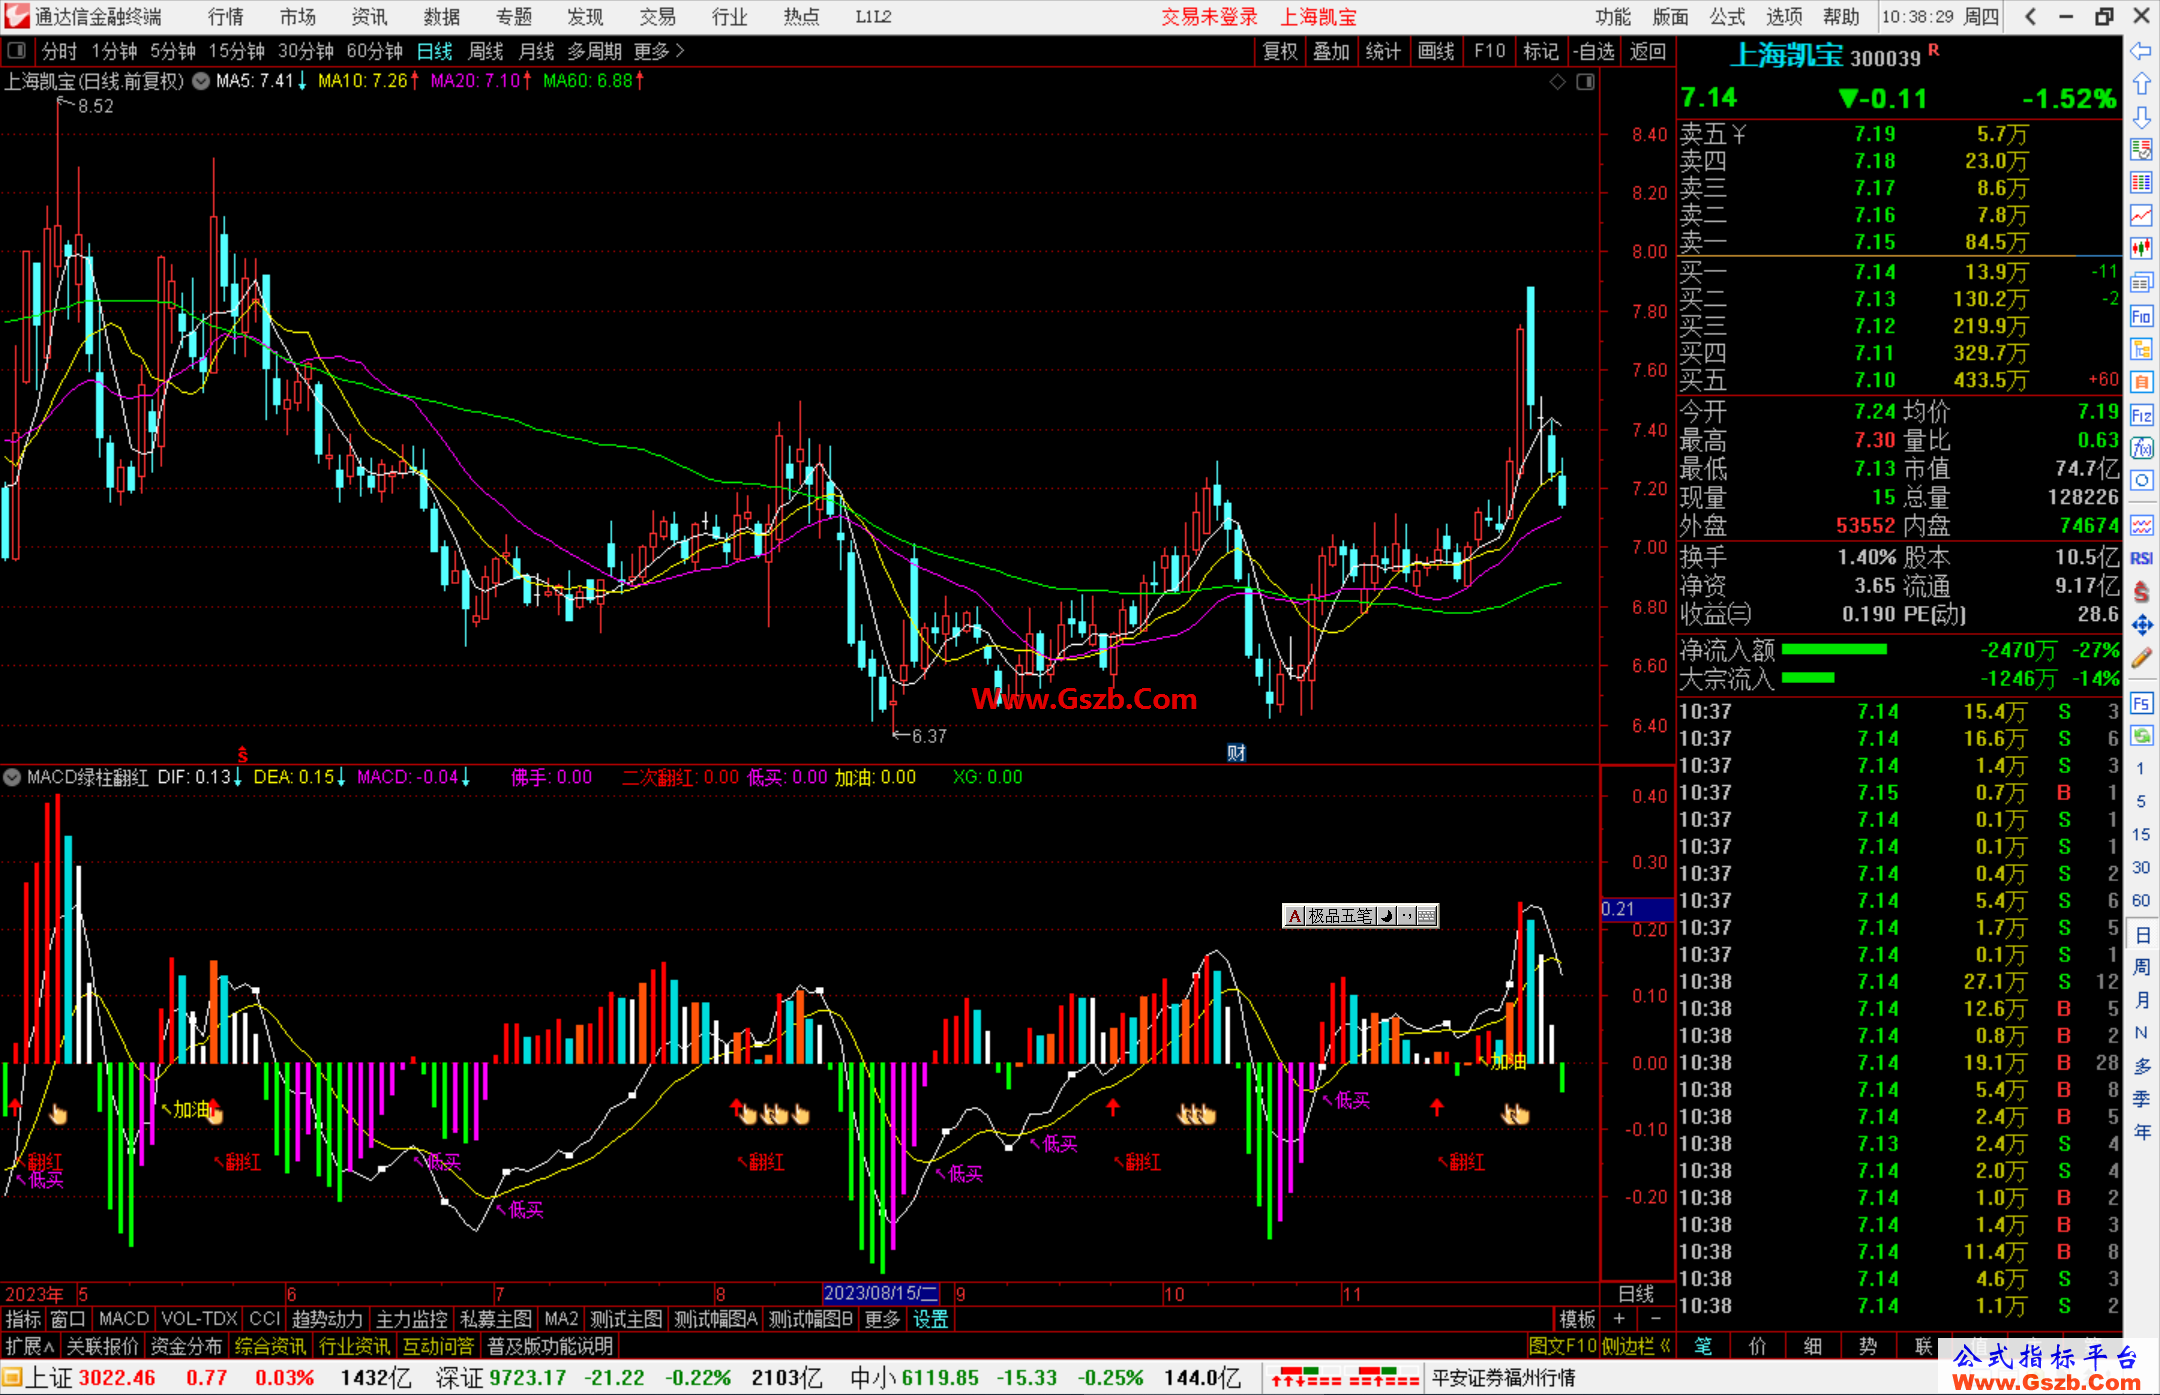Open the 行情 menu

(x=225, y=16)
